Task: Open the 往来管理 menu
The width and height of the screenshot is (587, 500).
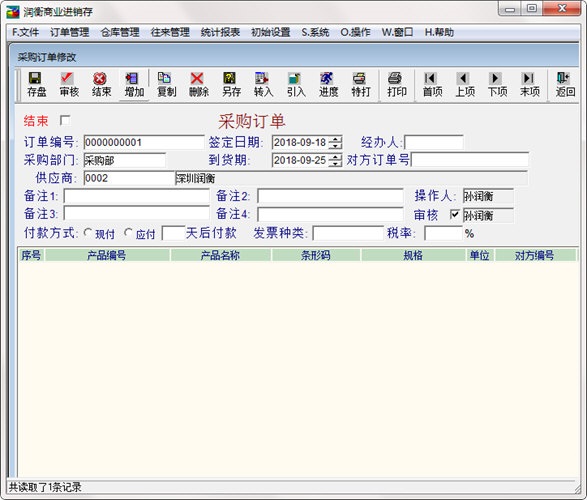Action: pyautogui.click(x=170, y=32)
